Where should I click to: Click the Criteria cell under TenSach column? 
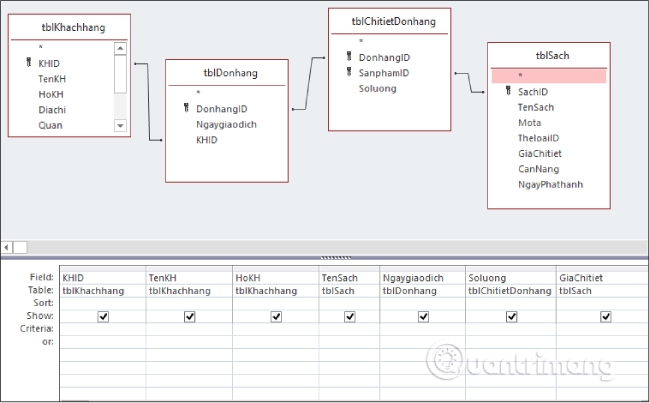349,329
